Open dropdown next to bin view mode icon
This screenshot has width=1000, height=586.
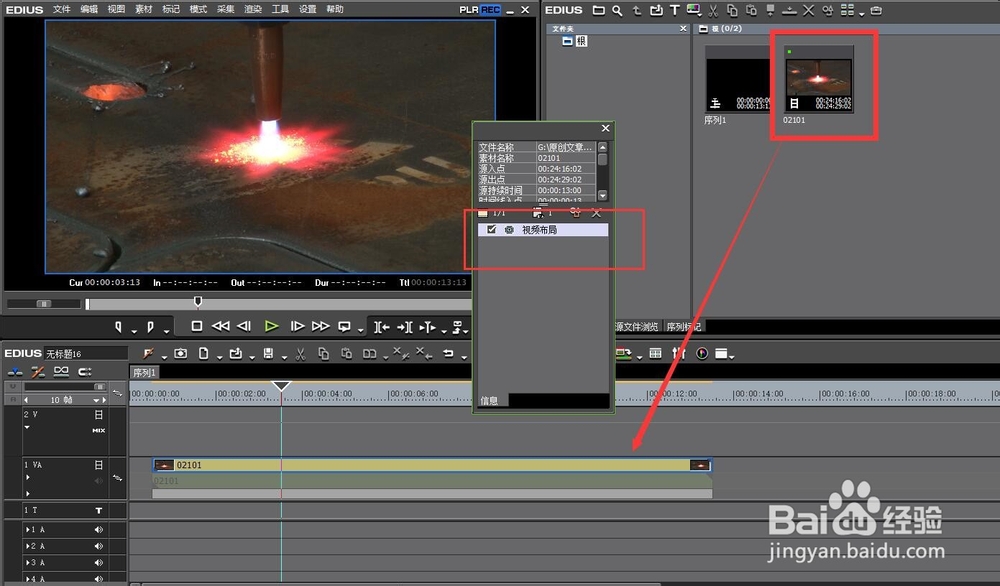pos(862,13)
